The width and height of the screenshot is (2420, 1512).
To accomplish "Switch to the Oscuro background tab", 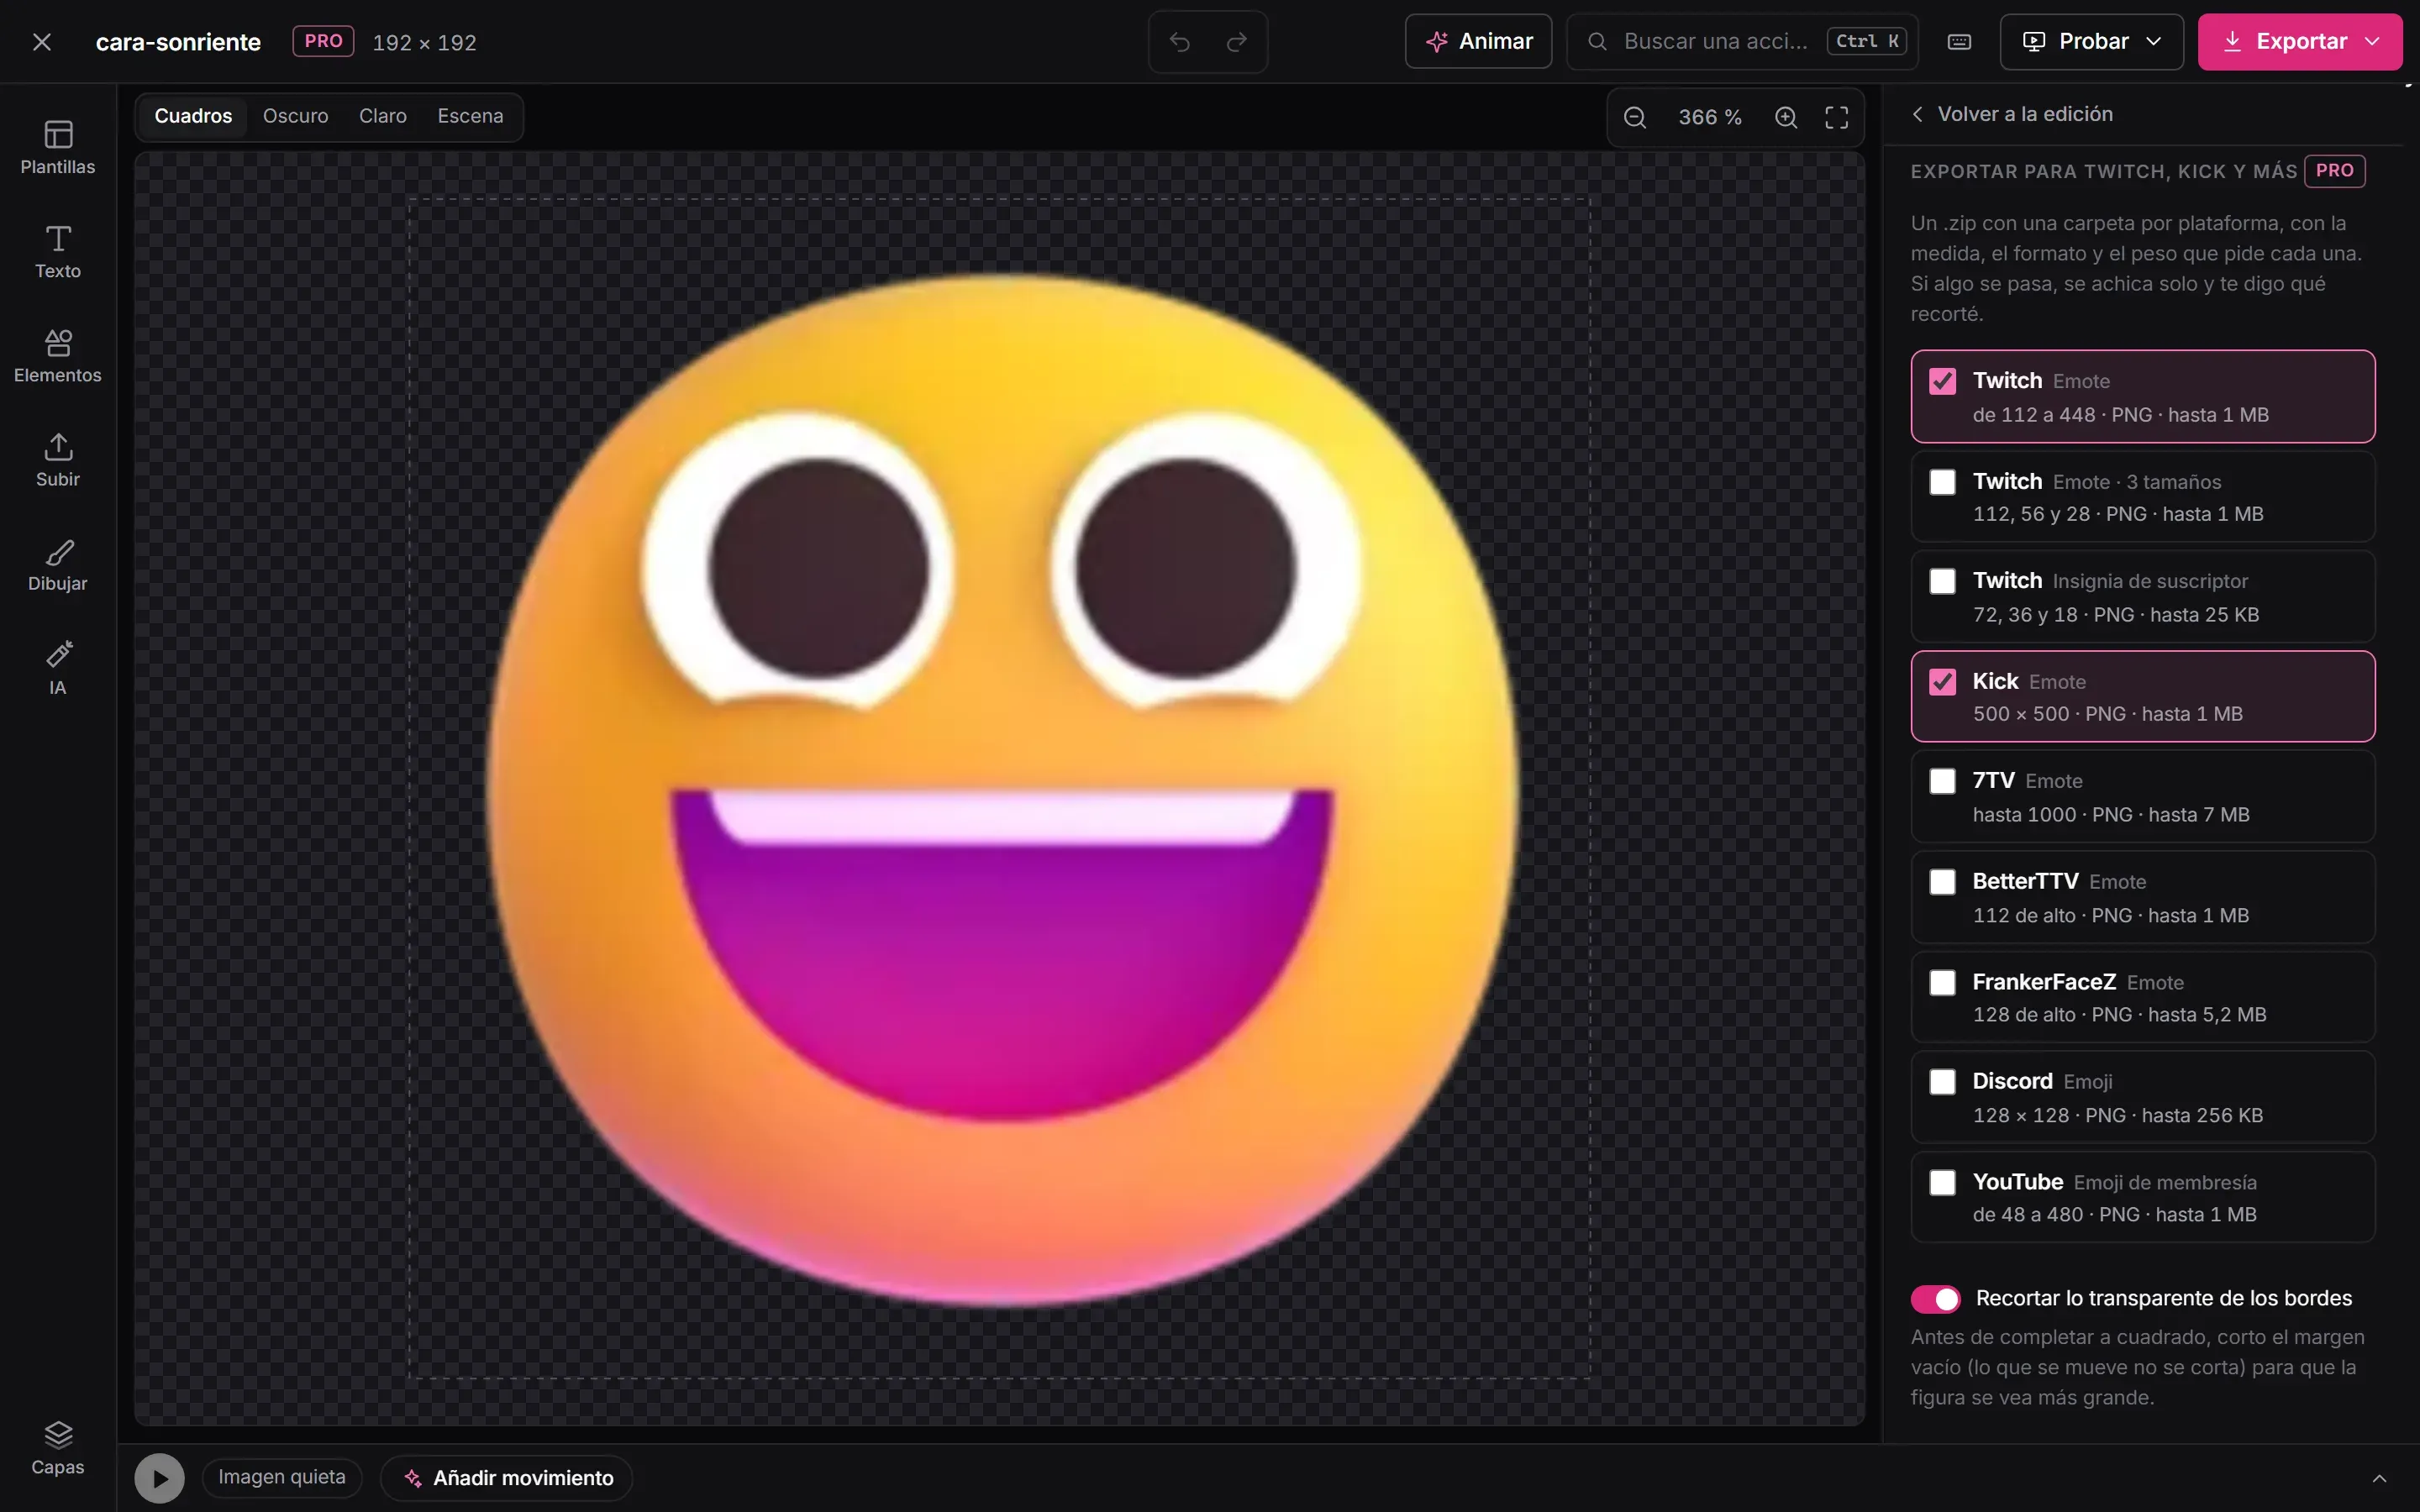I will pyautogui.click(x=296, y=117).
